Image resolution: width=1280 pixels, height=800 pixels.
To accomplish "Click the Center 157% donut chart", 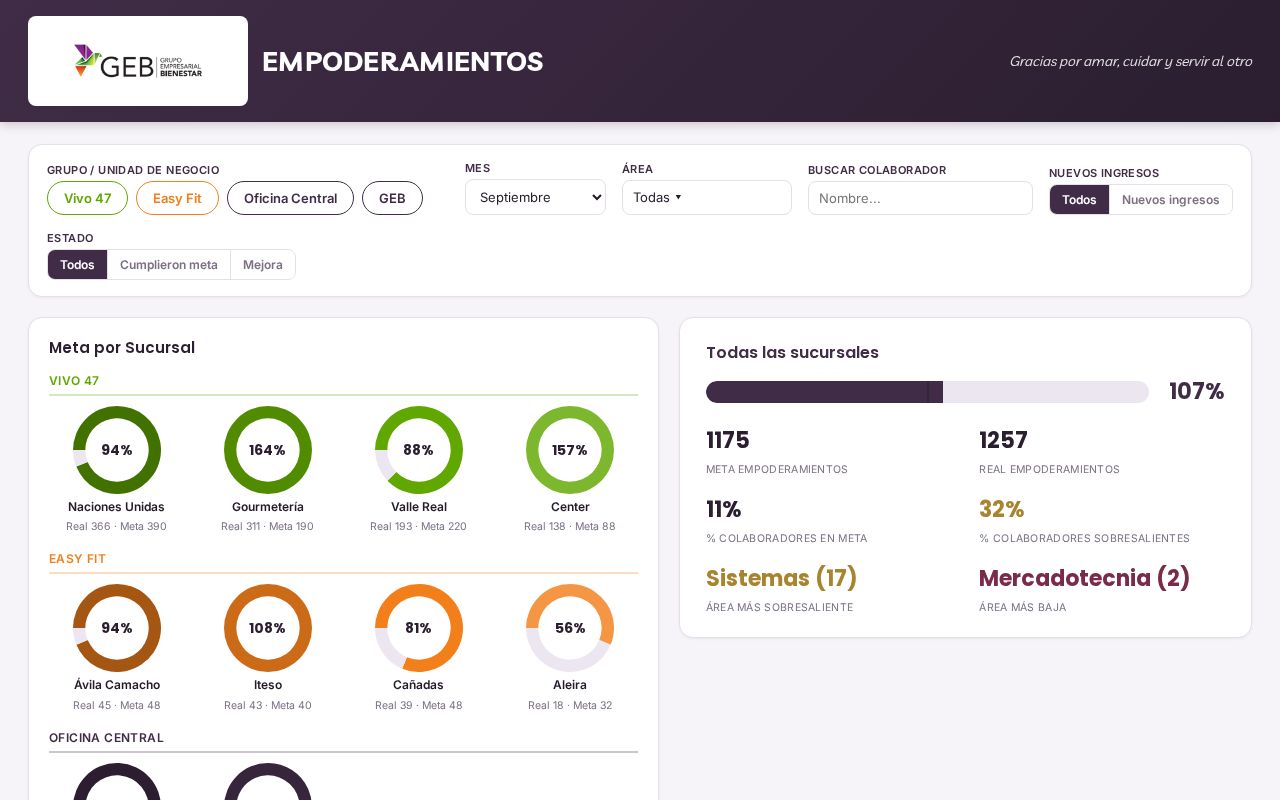I will point(570,450).
